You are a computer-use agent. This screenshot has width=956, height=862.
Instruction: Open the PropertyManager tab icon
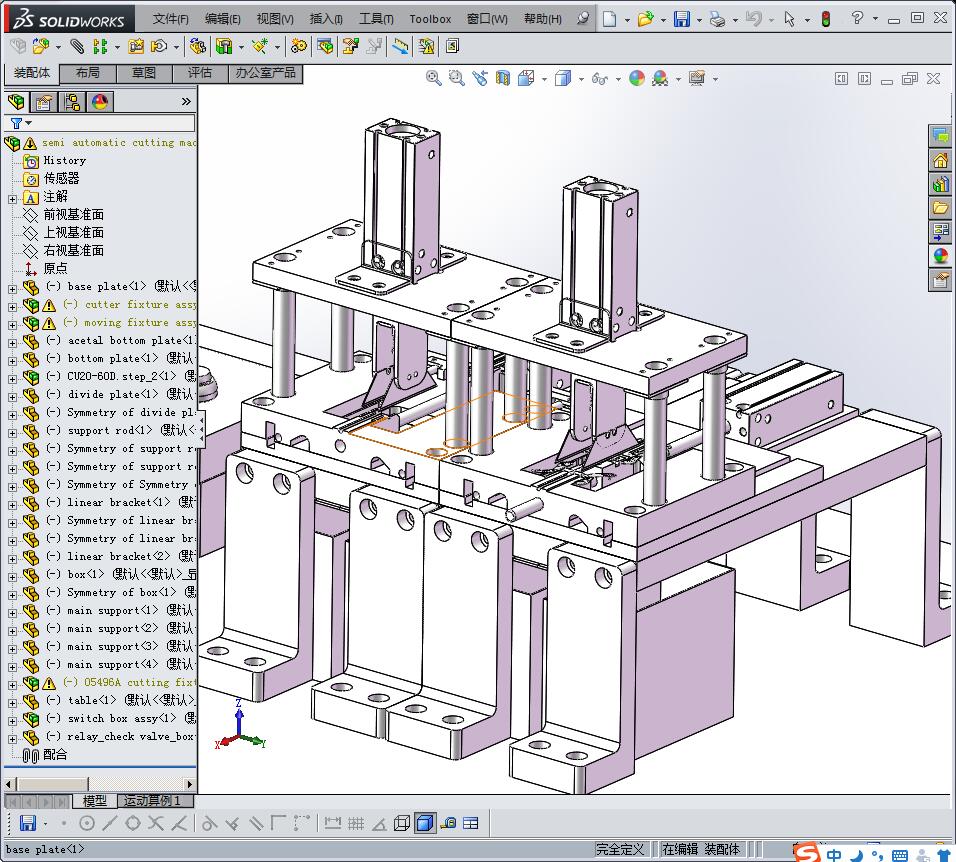click(44, 102)
